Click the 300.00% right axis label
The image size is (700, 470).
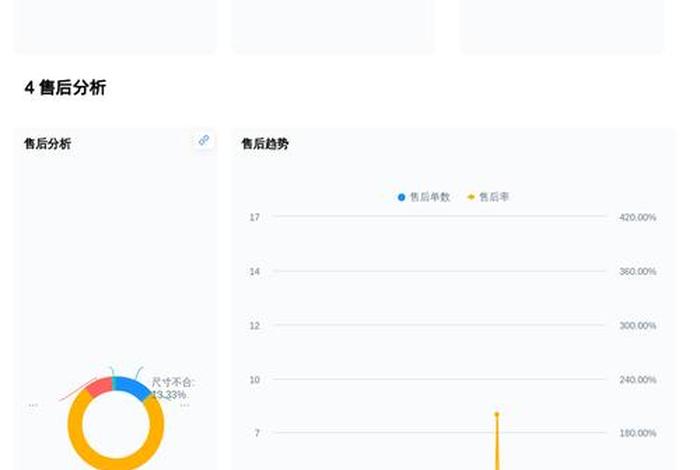[x=638, y=326]
